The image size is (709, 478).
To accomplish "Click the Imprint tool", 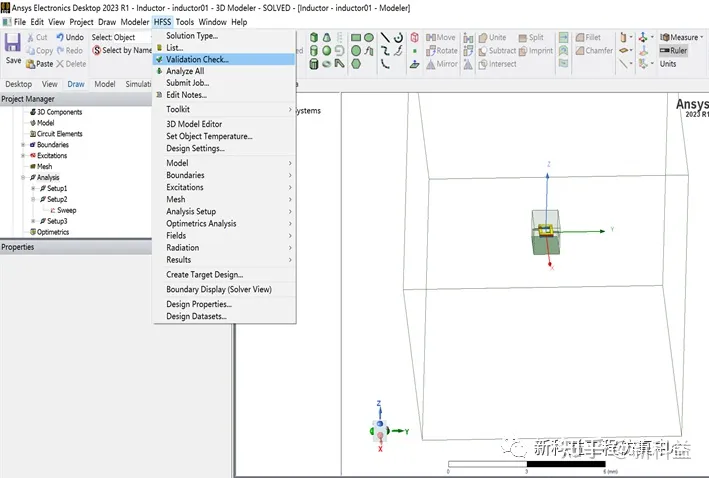I will tap(536, 51).
